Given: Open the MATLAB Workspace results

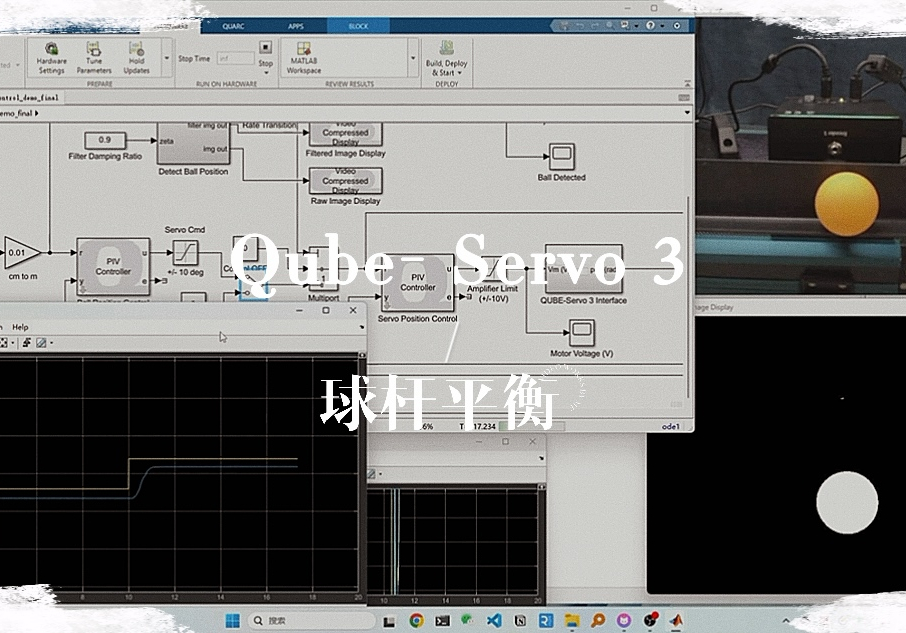Looking at the screenshot, I should click(x=303, y=58).
